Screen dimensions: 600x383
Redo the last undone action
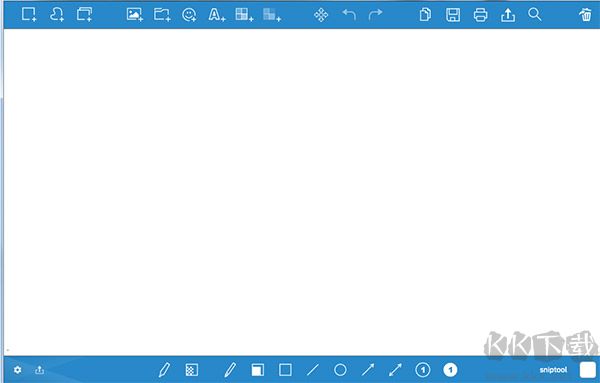pyautogui.click(x=375, y=15)
